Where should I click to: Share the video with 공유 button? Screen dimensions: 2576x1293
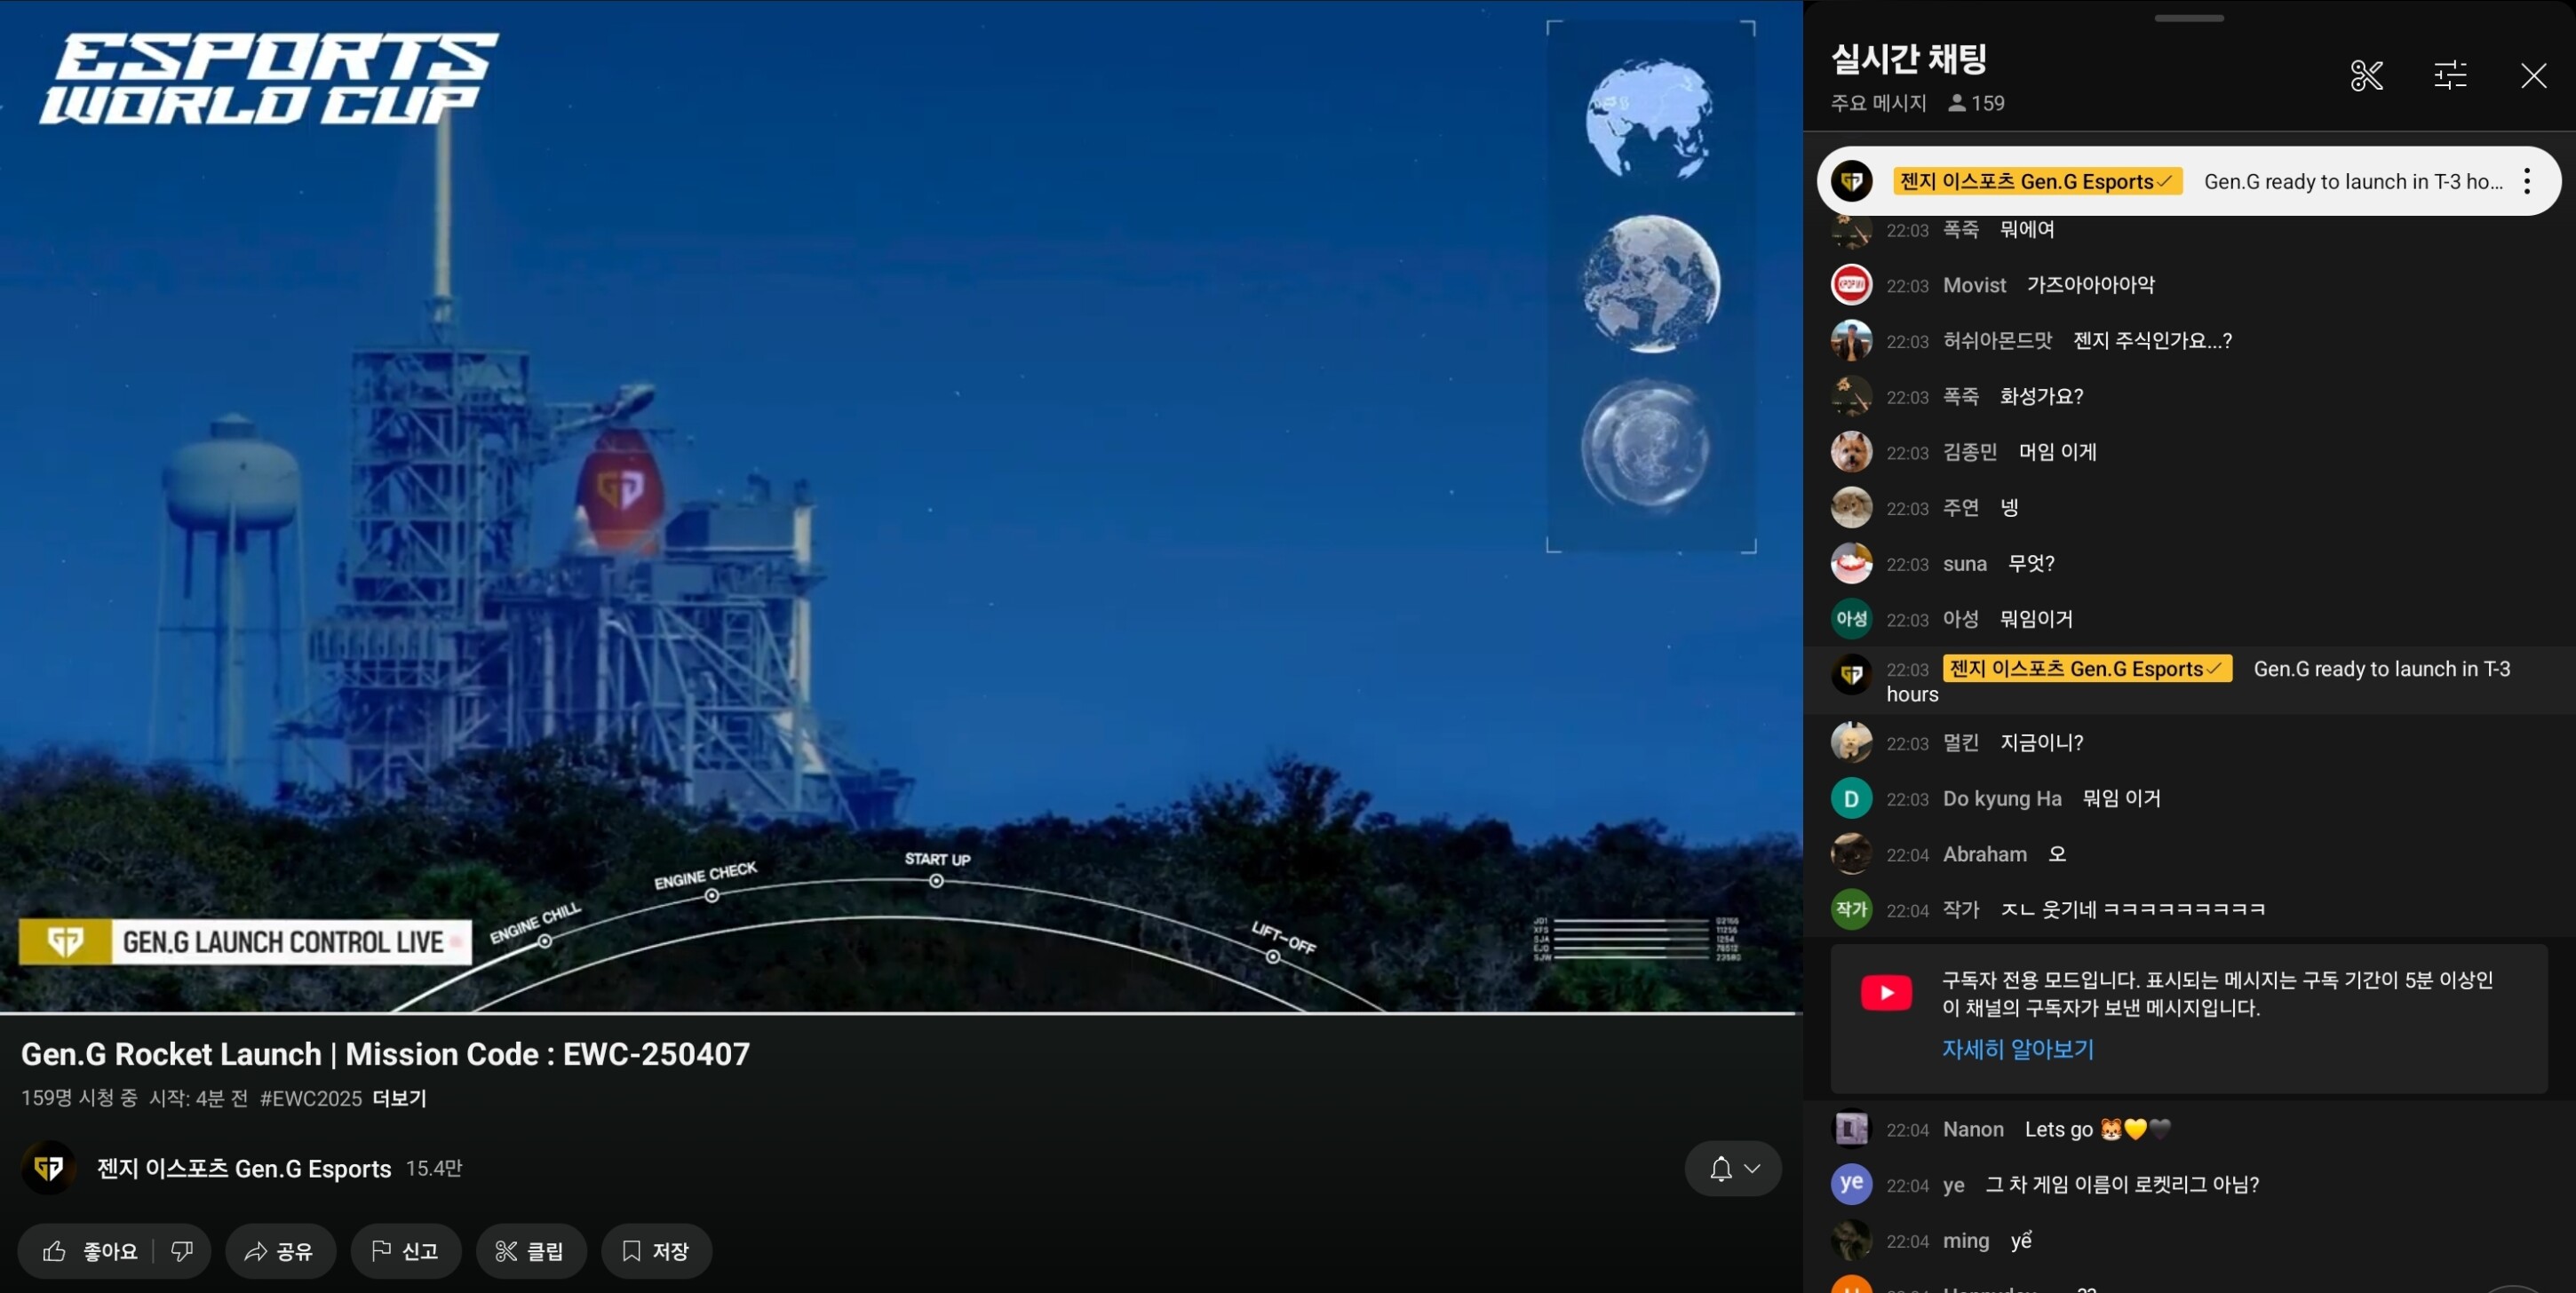[x=280, y=1250]
